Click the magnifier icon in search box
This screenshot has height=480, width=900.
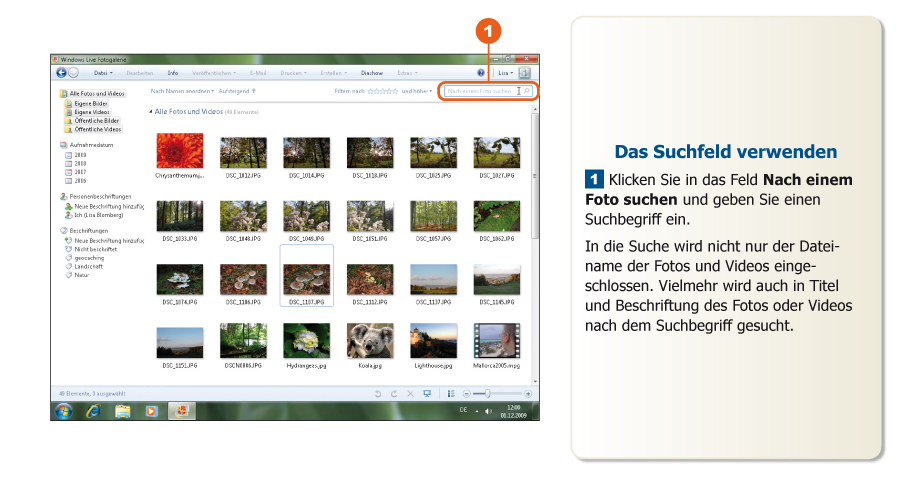point(527,91)
